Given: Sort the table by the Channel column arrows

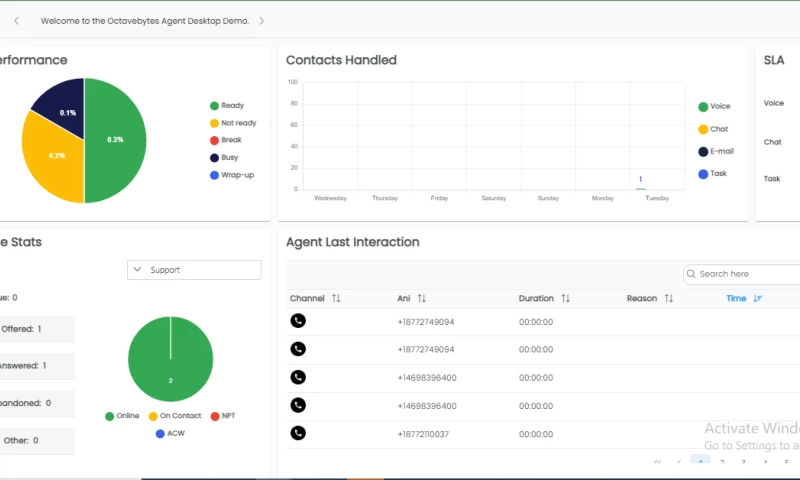Looking at the screenshot, I should coord(336,298).
